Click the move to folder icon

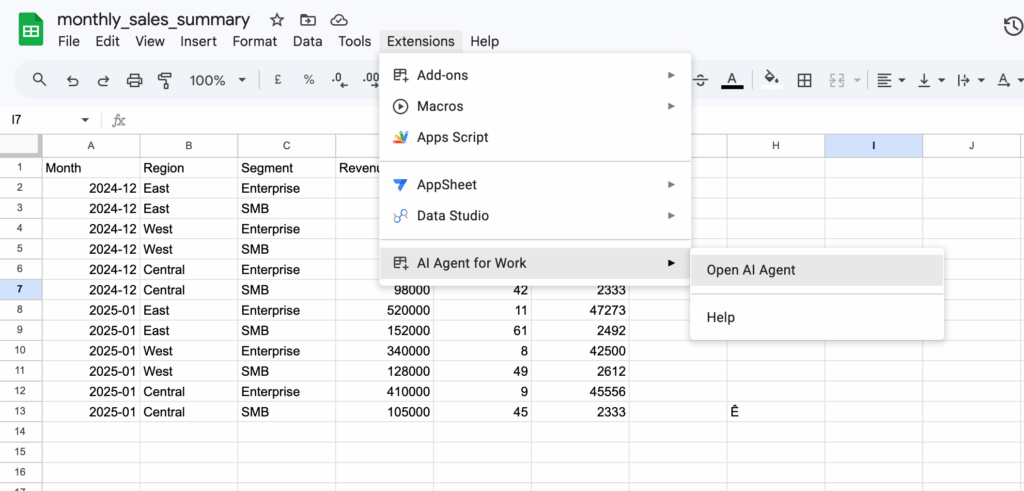(x=308, y=20)
